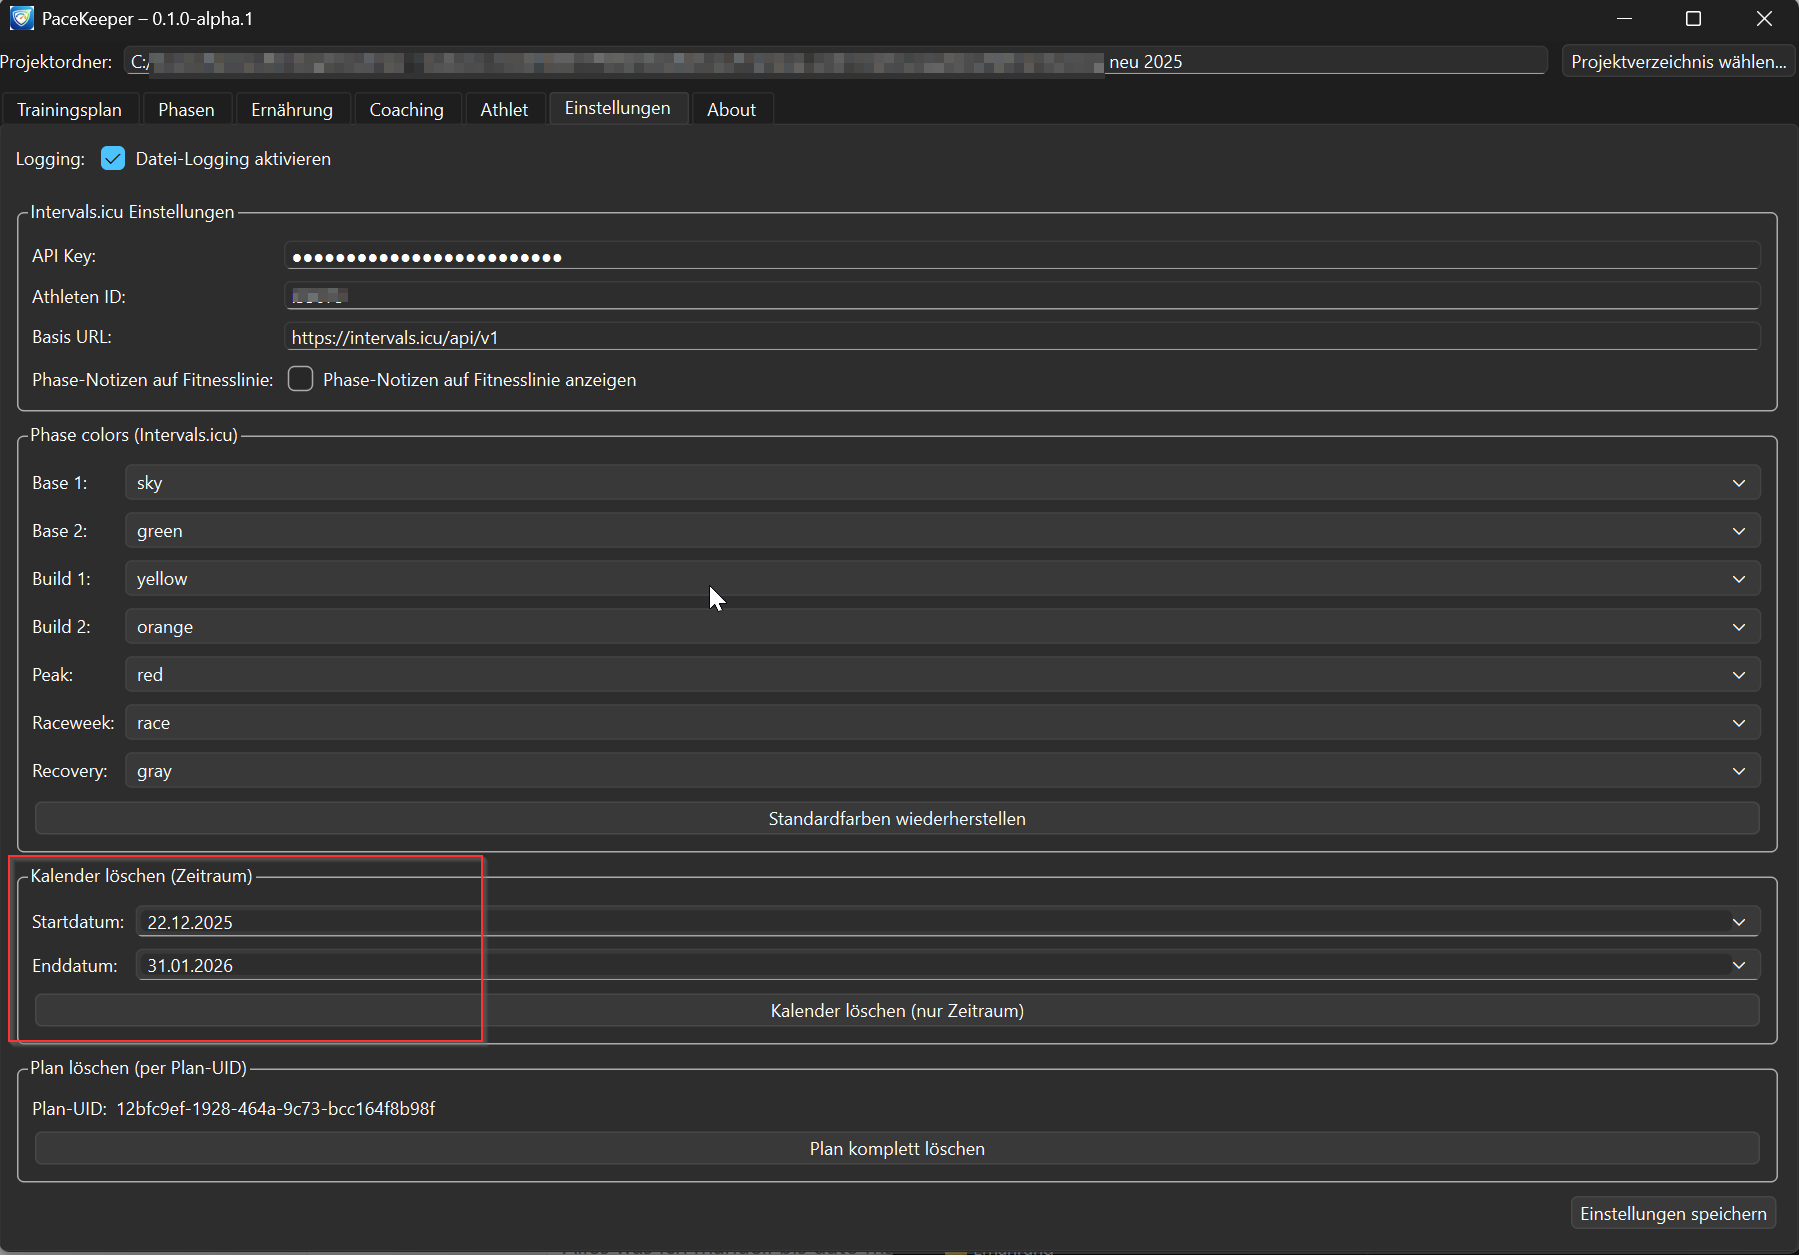Open the Coaching tab
The width and height of the screenshot is (1799, 1255).
pos(406,110)
